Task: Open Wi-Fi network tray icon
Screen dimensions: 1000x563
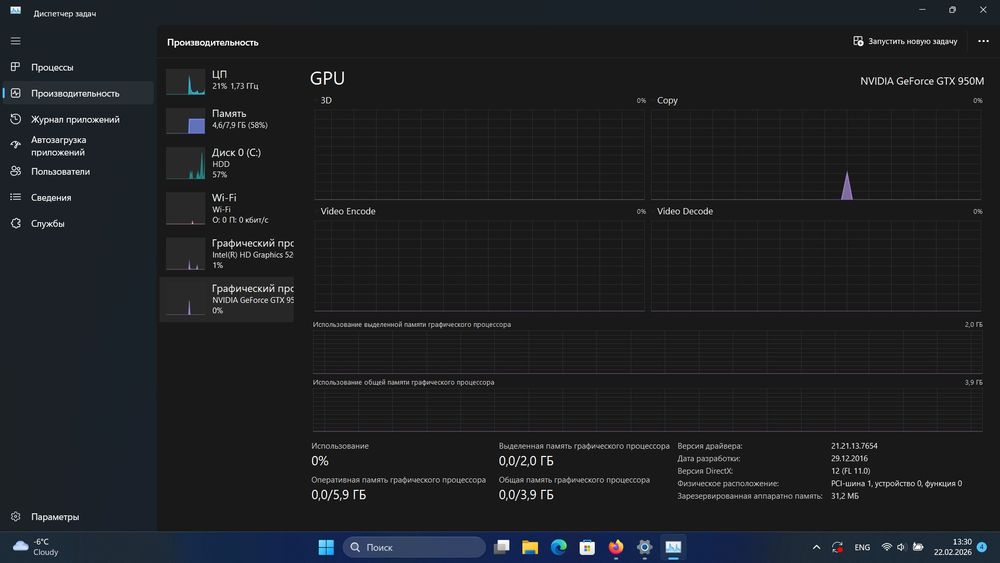Action: (x=886, y=547)
